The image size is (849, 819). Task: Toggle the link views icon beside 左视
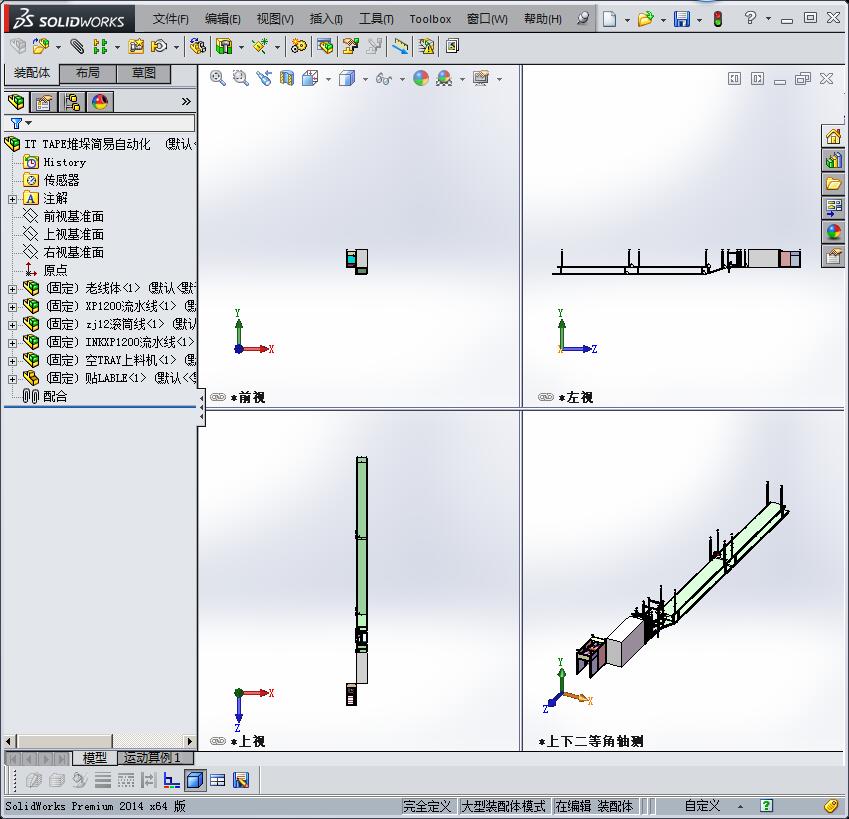coord(546,397)
